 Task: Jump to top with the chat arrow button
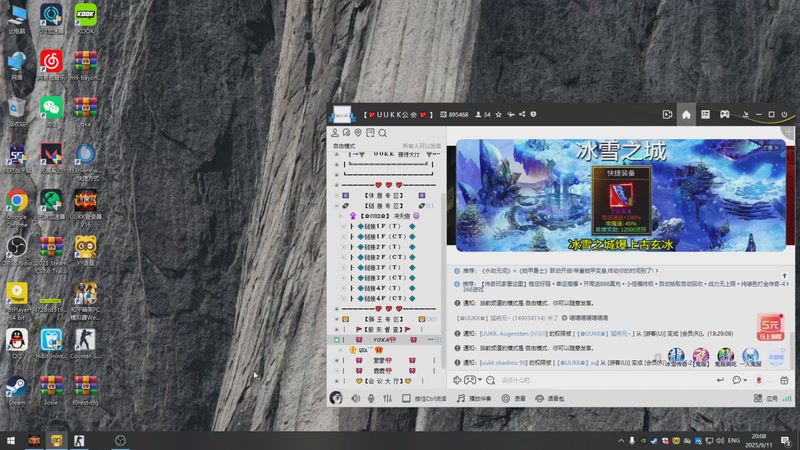785,276
